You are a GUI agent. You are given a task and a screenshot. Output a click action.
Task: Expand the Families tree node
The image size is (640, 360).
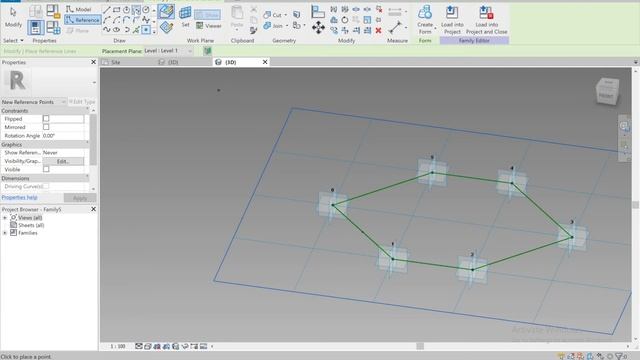pyautogui.click(x=5, y=233)
